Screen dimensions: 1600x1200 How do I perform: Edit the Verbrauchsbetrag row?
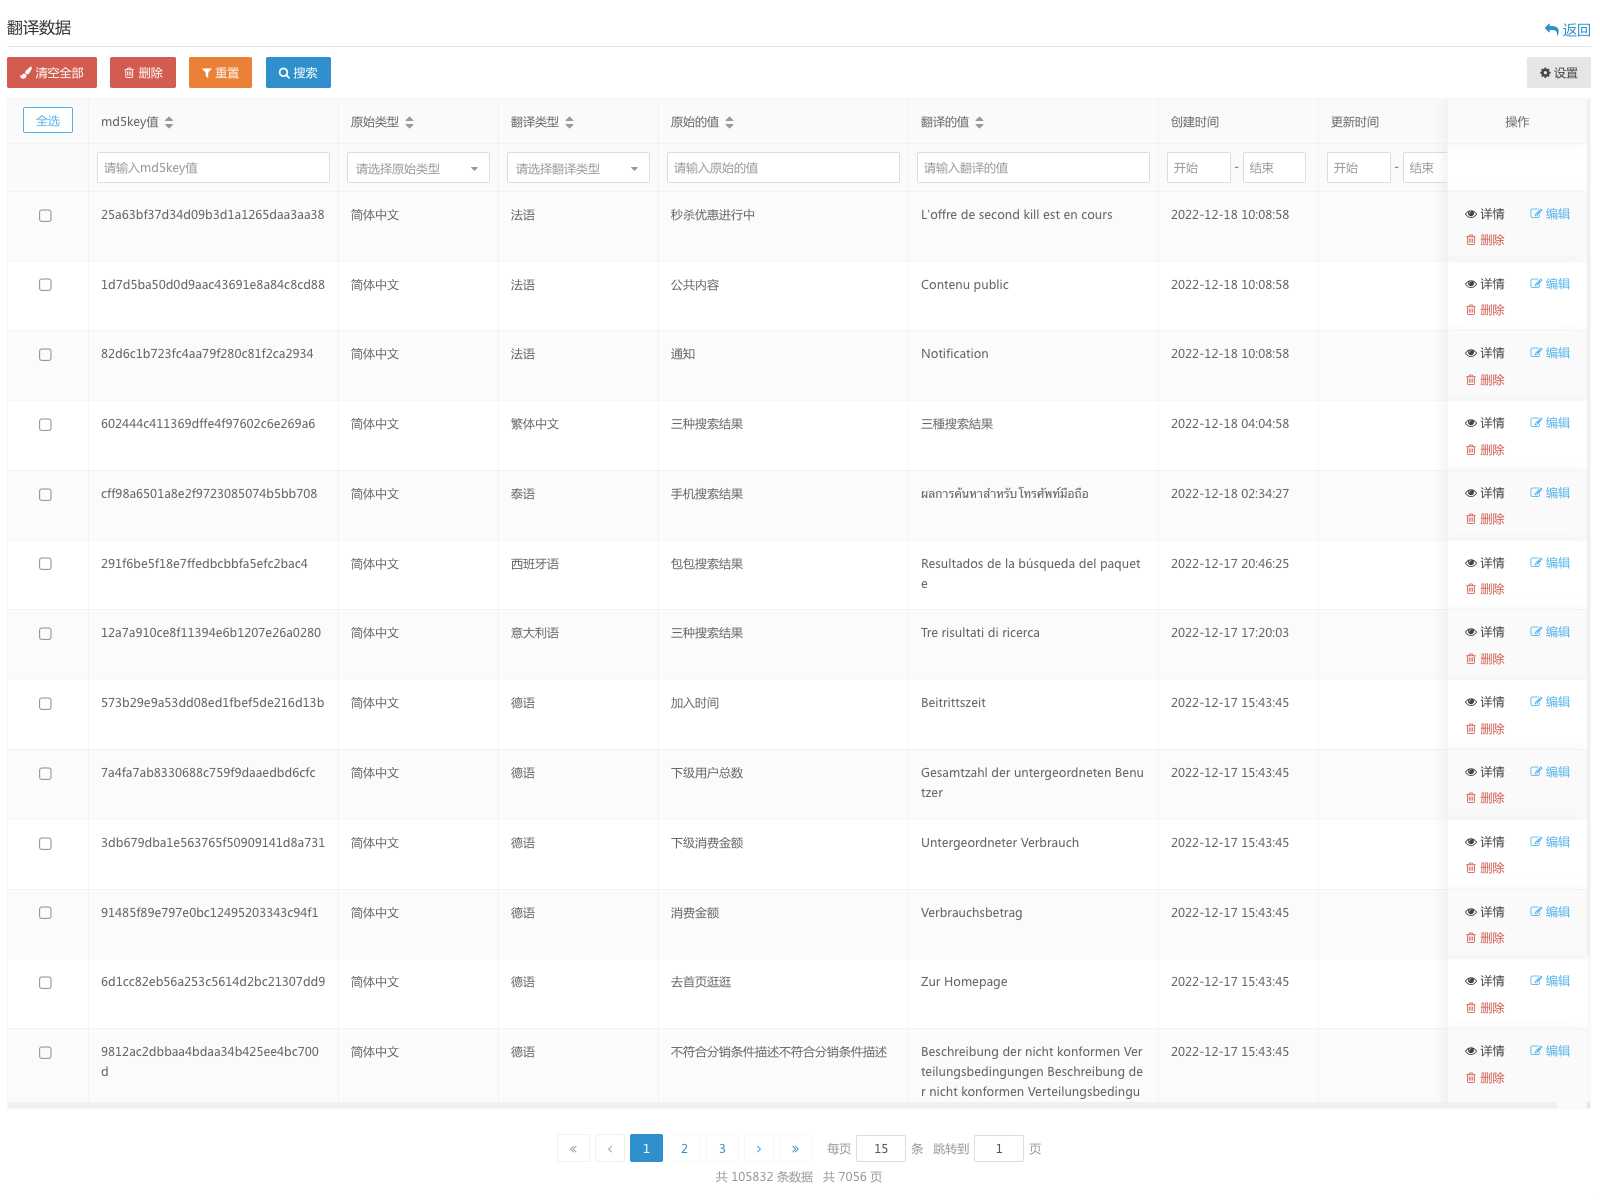[x=1550, y=912]
